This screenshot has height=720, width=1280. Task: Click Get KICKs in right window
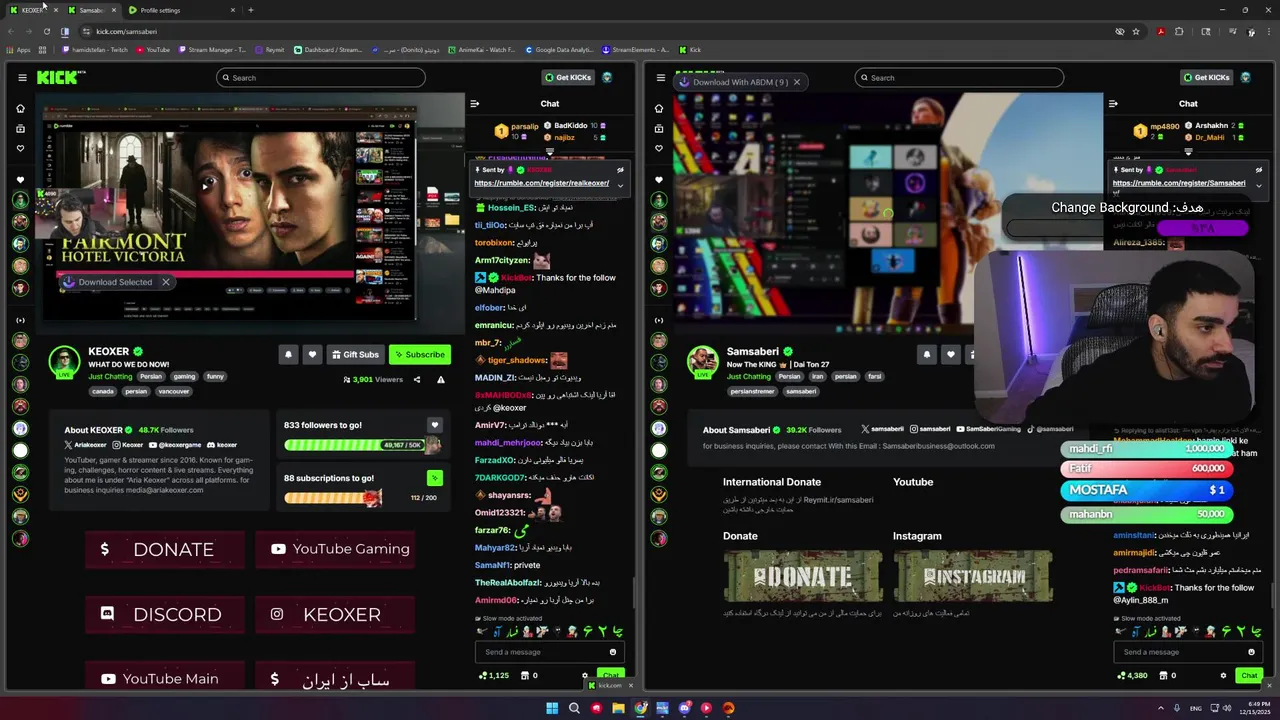tap(1206, 77)
